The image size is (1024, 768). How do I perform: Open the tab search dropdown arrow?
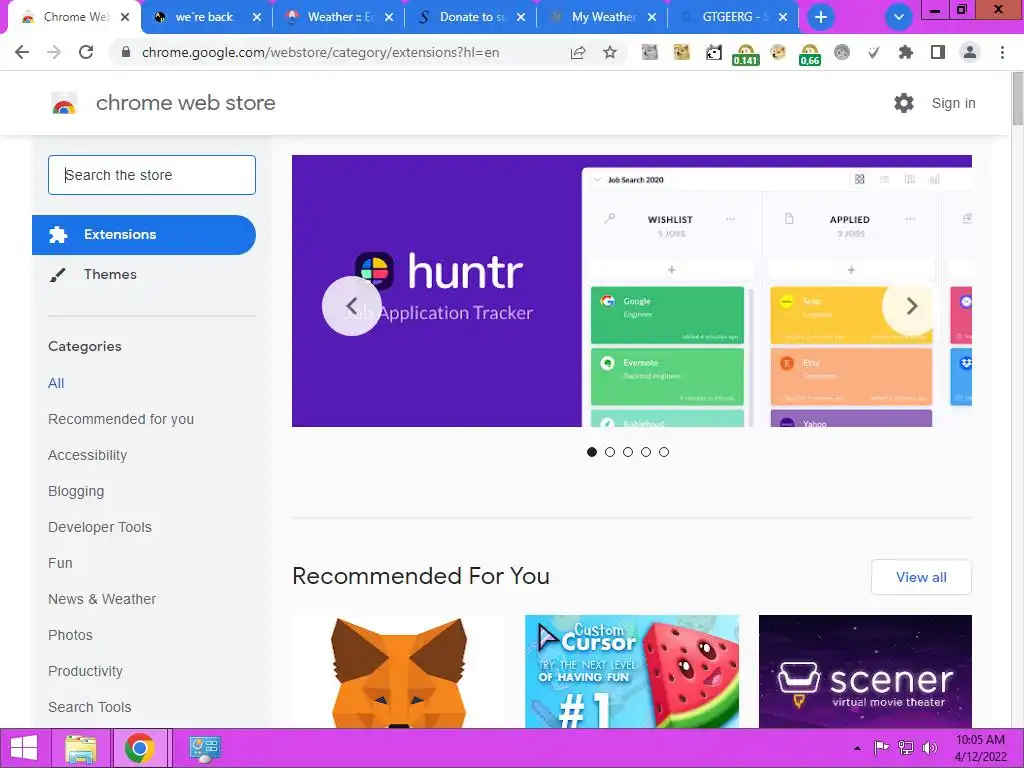pos(899,17)
